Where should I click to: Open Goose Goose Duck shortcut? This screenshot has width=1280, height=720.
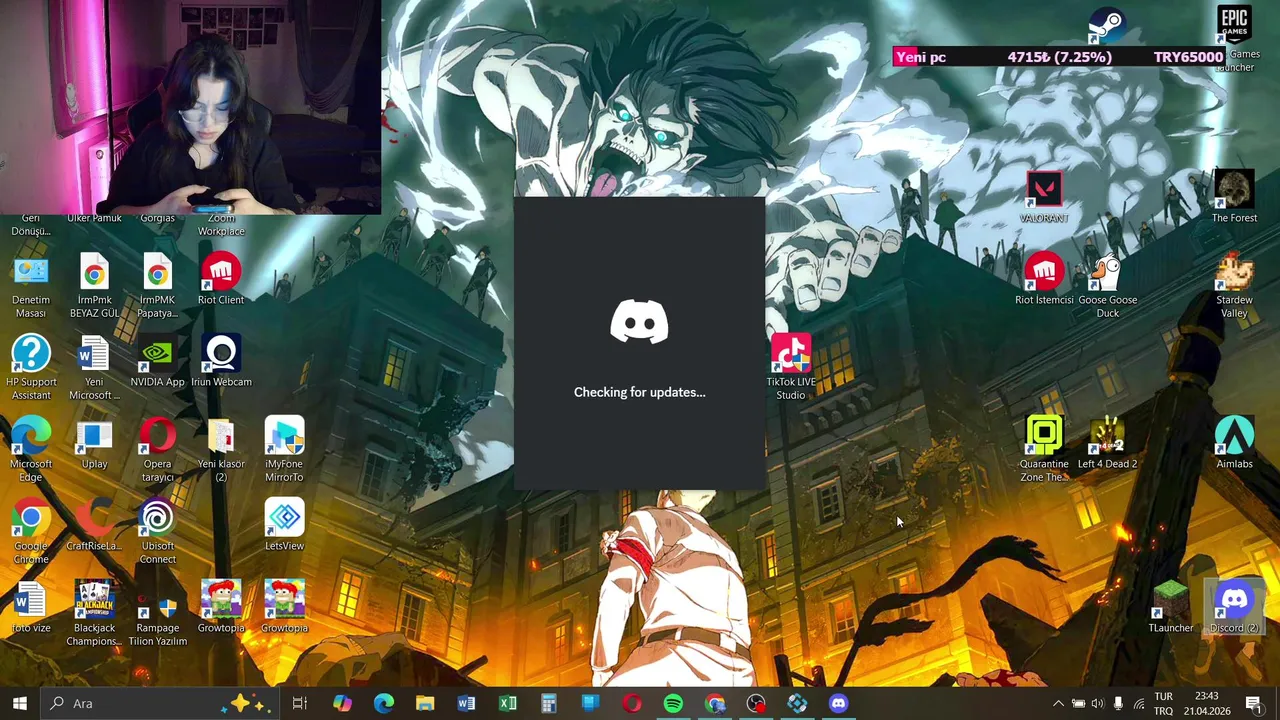[1107, 286]
